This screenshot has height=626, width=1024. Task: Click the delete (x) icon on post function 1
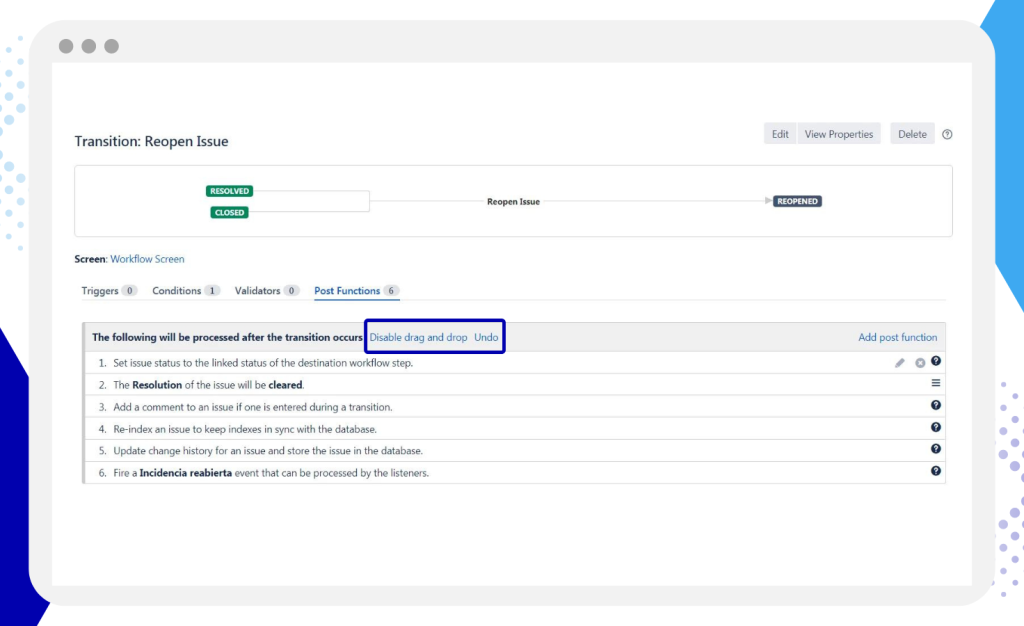(920, 363)
